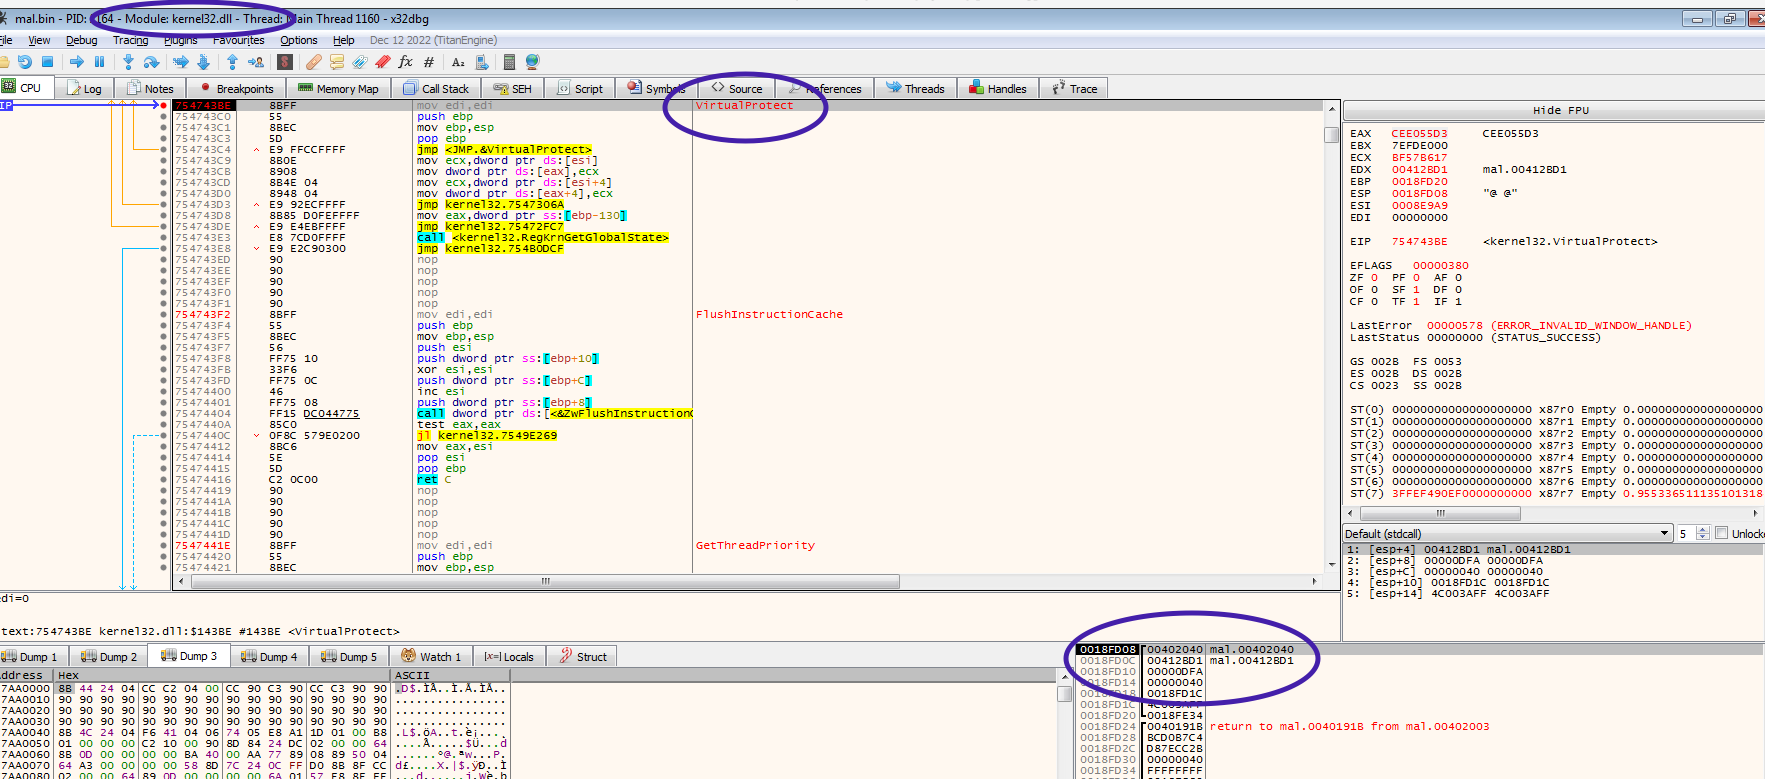Click the registers panel horizontal scrollbar thumb
This screenshot has width=1765, height=779.
coord(1441,513)
